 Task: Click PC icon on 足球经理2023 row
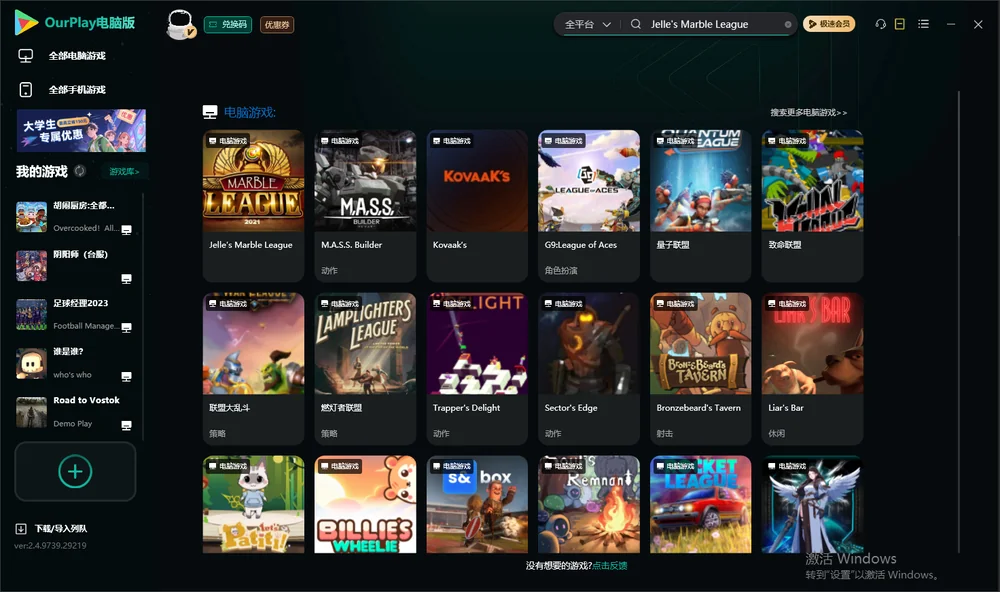point(126,327)
